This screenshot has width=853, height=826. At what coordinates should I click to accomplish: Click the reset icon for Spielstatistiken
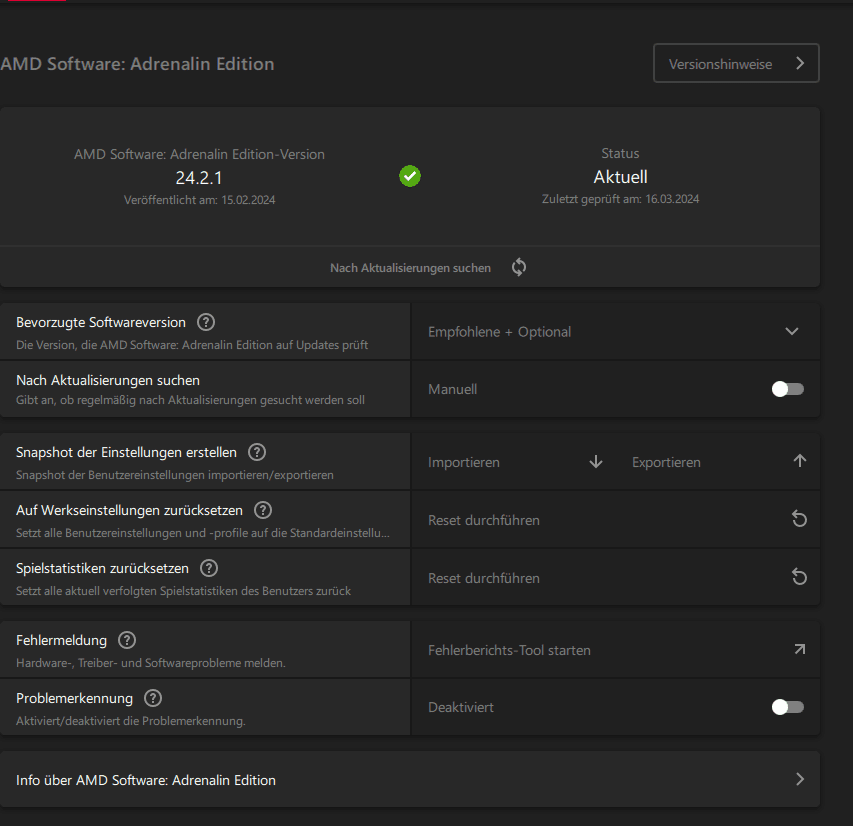799,578
